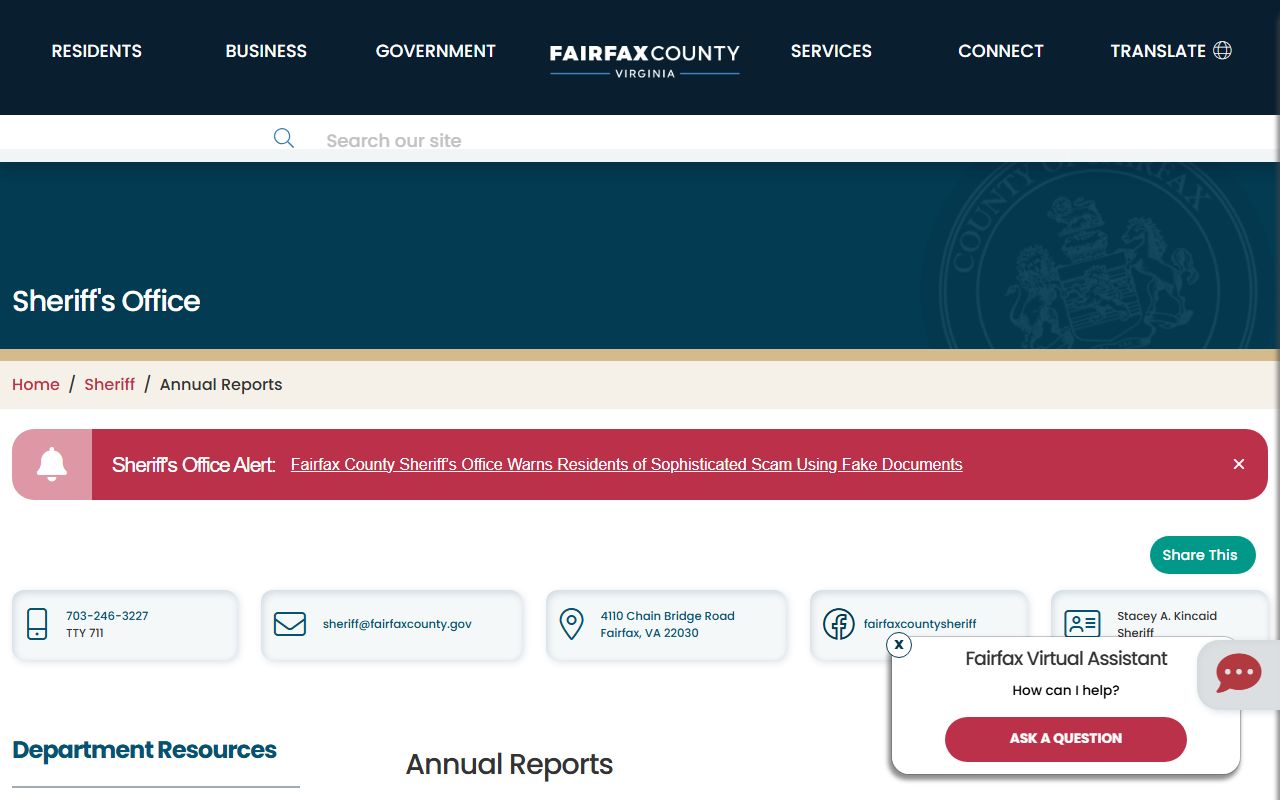Close the Fairfax Virtual Assistant popup
This screenshot has height=800, width=1280.
[x=899, y=645]
